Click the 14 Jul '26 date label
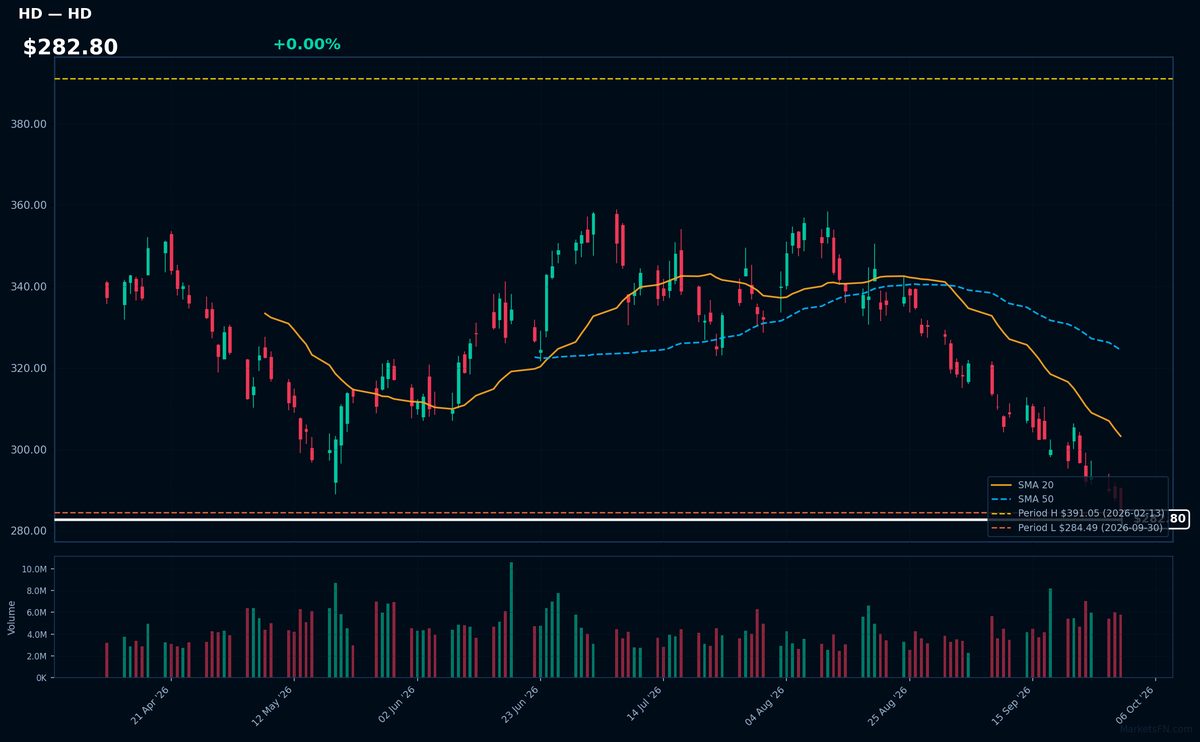This screenshot has width=1200, height=742. 643,704
